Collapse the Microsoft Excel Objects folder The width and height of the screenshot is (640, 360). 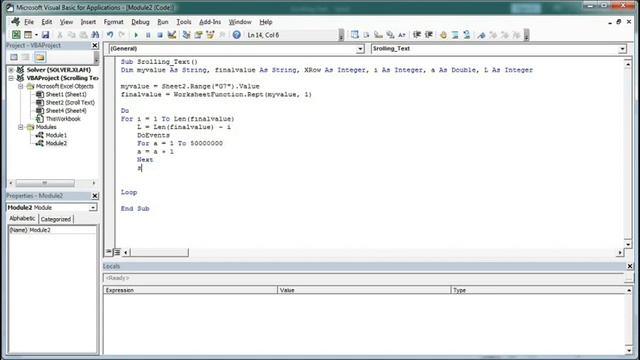point(20,86)
